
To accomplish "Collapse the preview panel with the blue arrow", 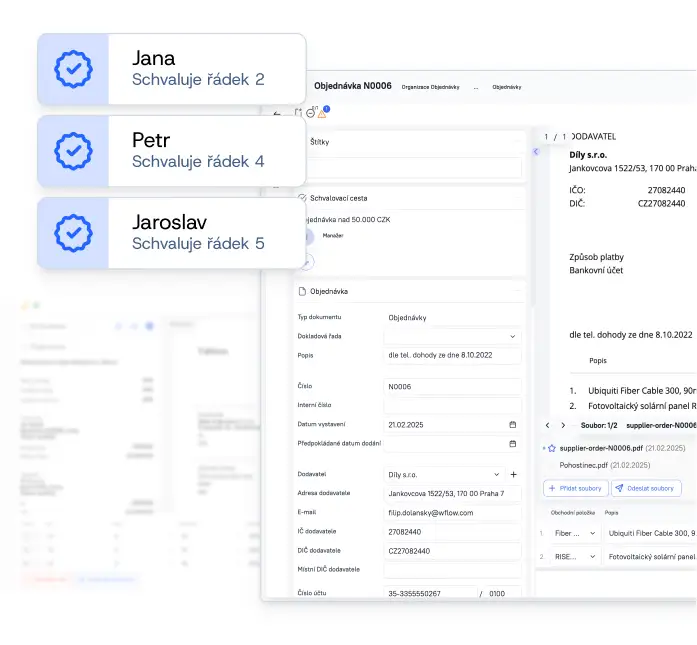I will point(536,152).
